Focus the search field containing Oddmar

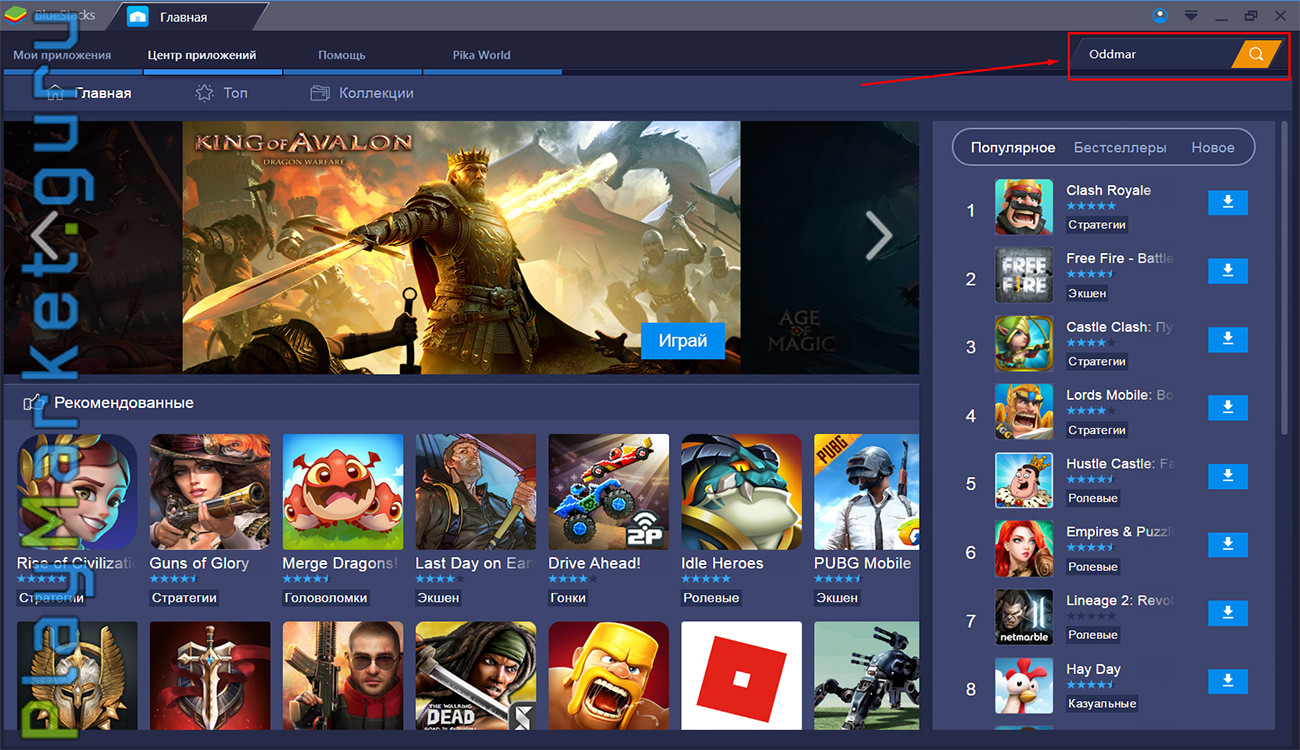pyautogui.click(x=1153, y=54)
